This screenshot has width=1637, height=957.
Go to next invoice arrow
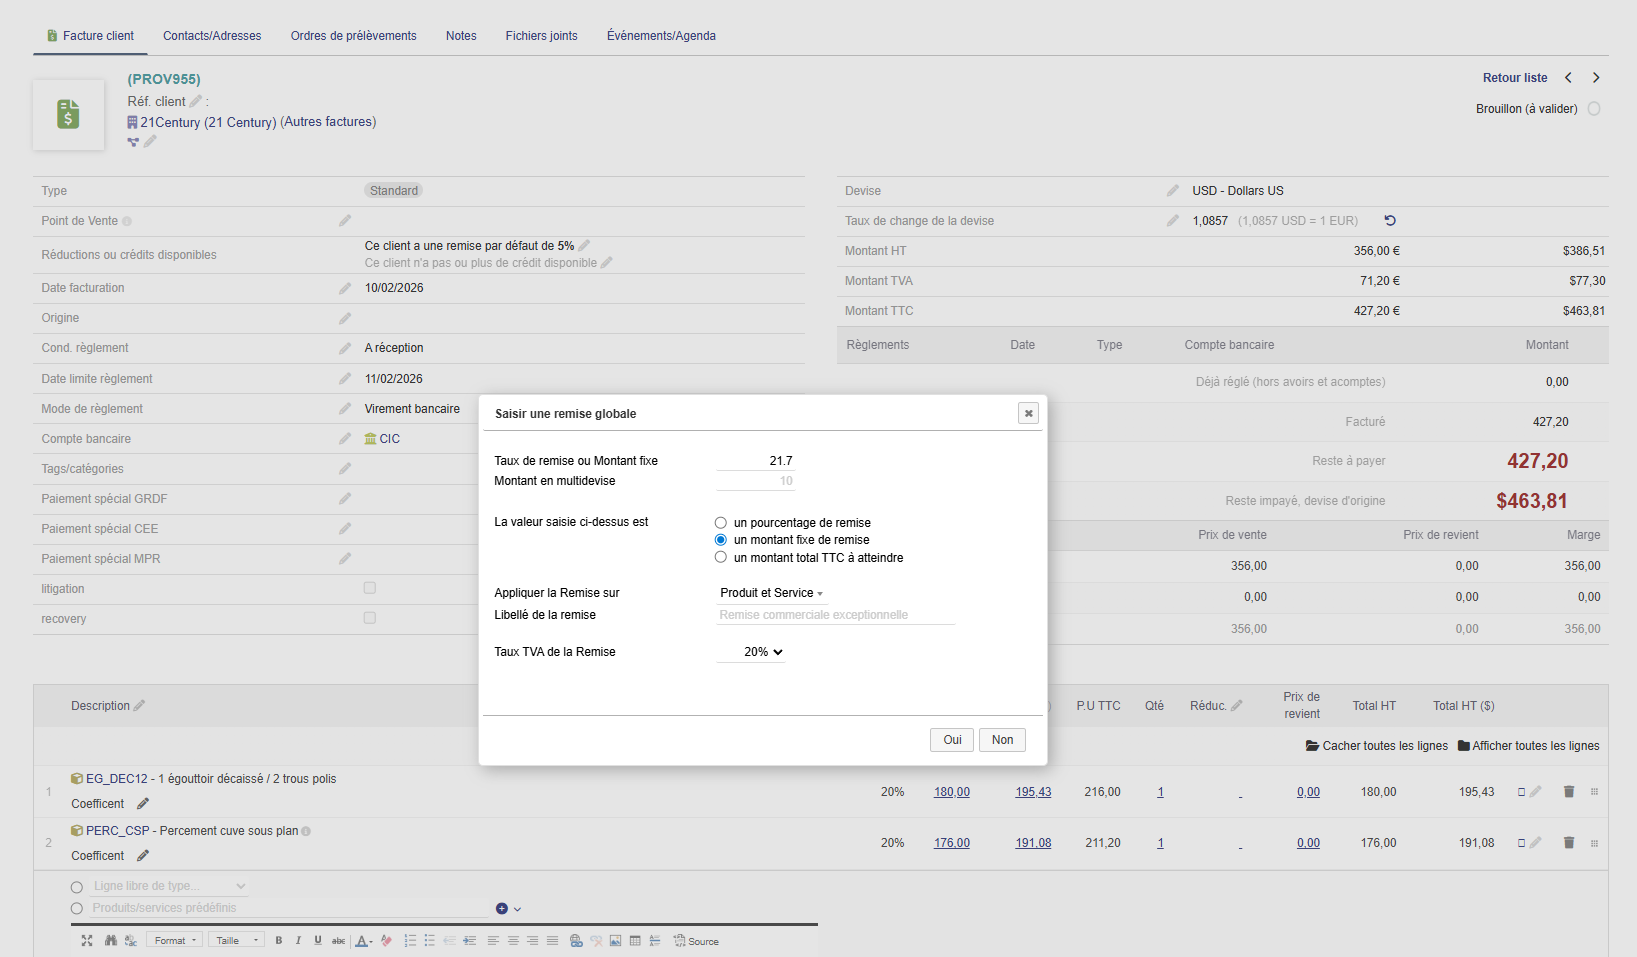click(1596, 78)
